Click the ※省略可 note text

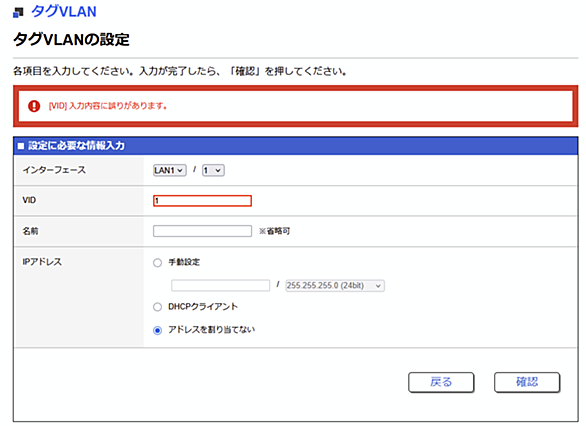point(274,231)
